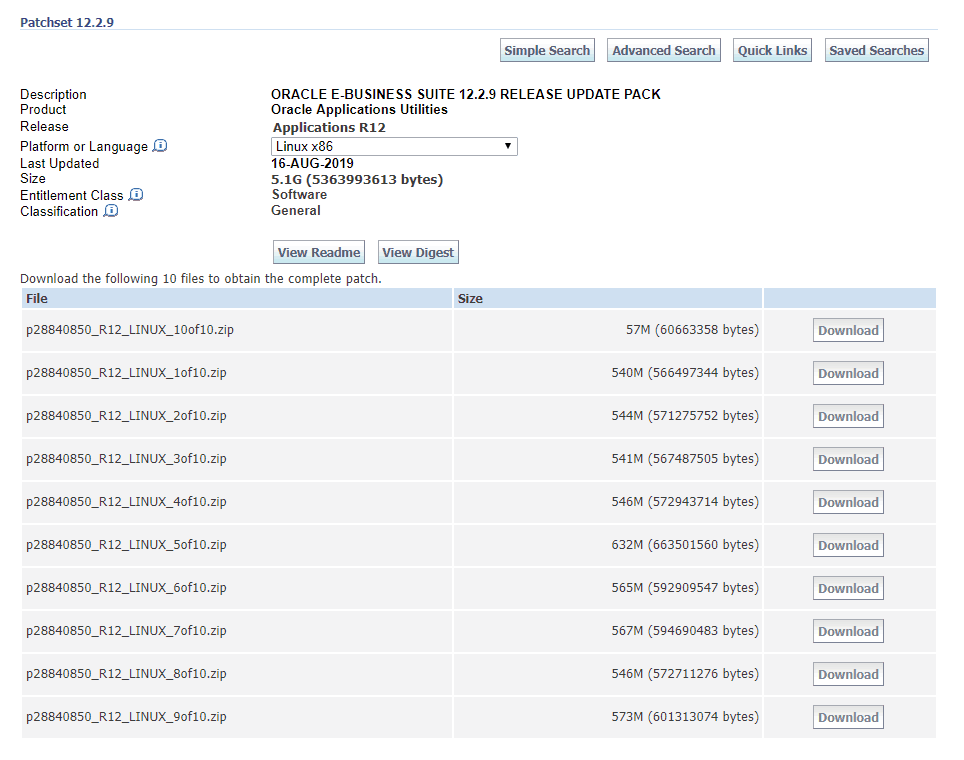
Task: Click the File column header
Action: [36, 298]
